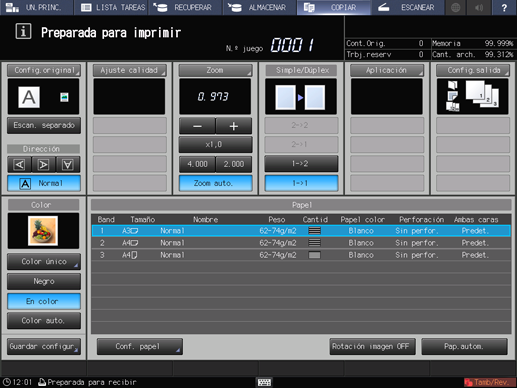Go to the ALMACENAR tab

point(260,7)
